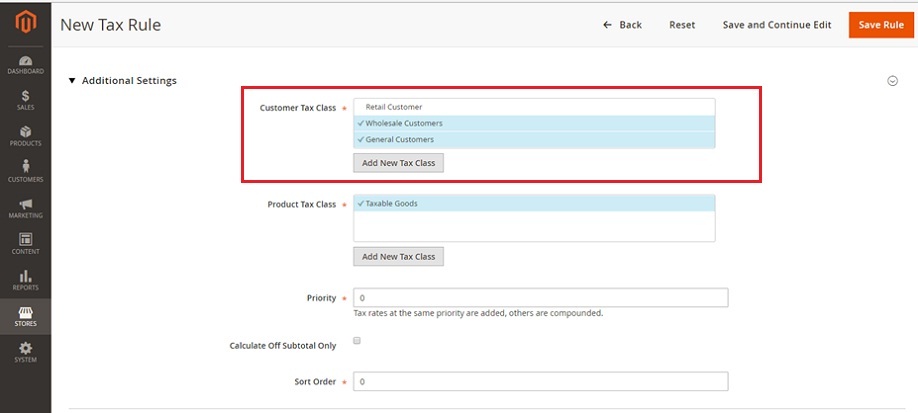Open the Dashboard sidebar icon
Viewport: 918px width, 413px height.
coord(26,61)
